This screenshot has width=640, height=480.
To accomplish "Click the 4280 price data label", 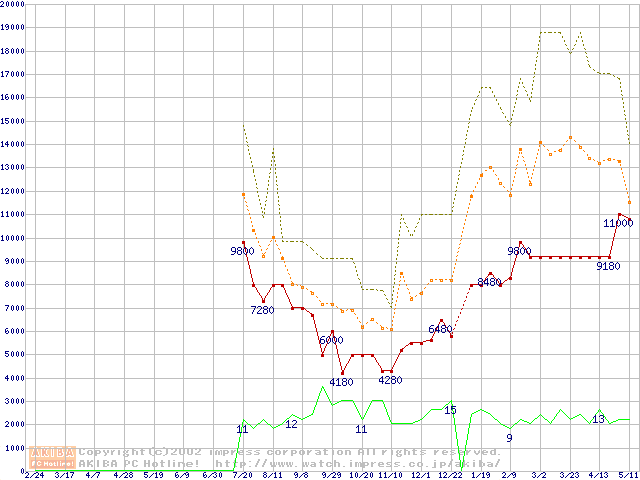I will point(390,380).
